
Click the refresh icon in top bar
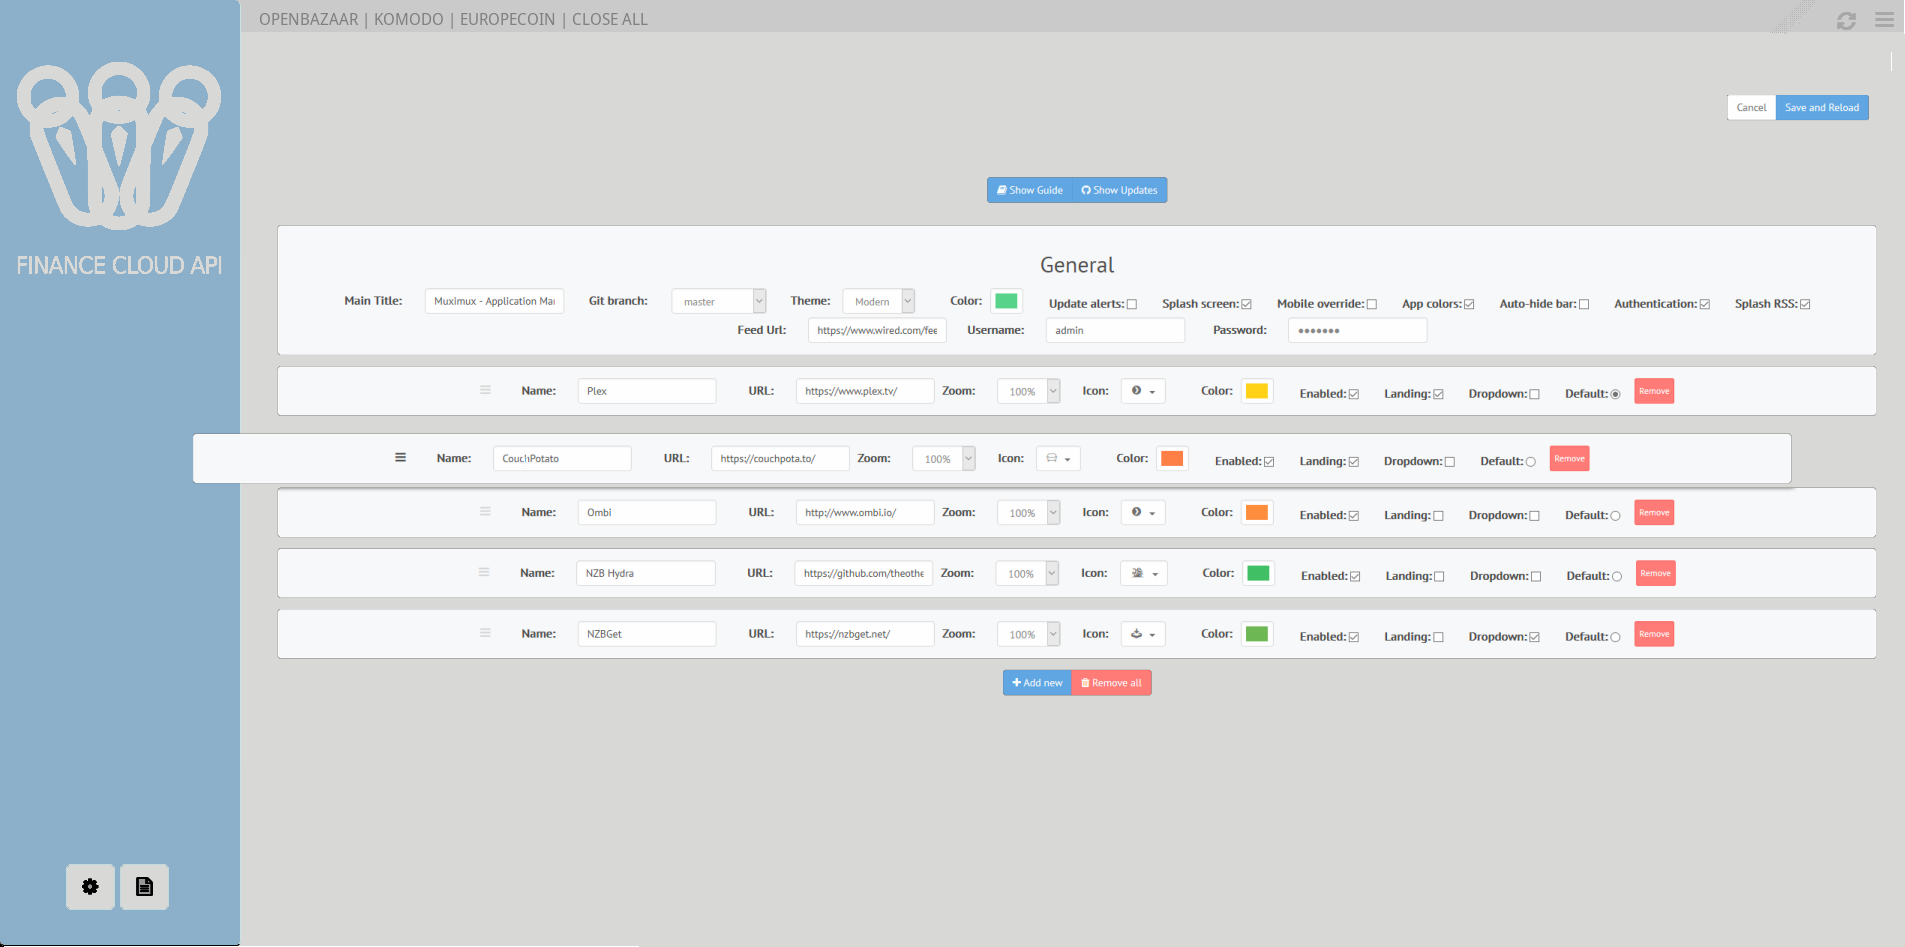coord(1846,20)
